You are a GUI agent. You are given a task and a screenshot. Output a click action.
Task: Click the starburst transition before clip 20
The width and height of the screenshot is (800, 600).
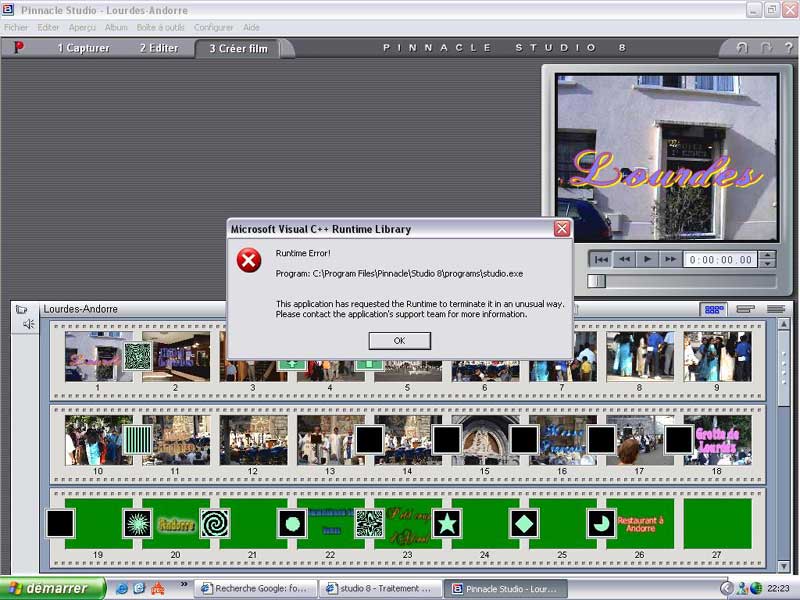coord(138,523)
